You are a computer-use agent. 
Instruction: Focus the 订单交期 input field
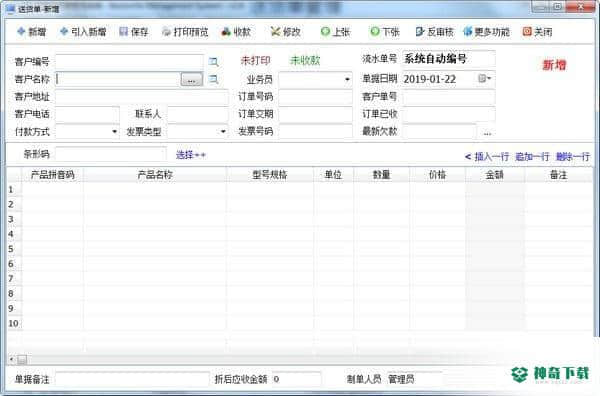pos(315,114)
